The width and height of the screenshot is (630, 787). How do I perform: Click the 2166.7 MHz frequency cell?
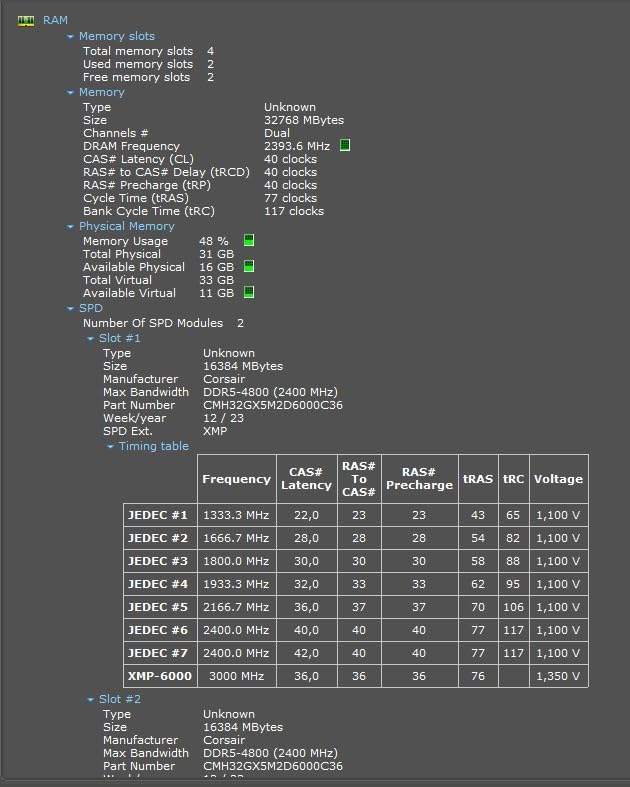pos(236,608)
